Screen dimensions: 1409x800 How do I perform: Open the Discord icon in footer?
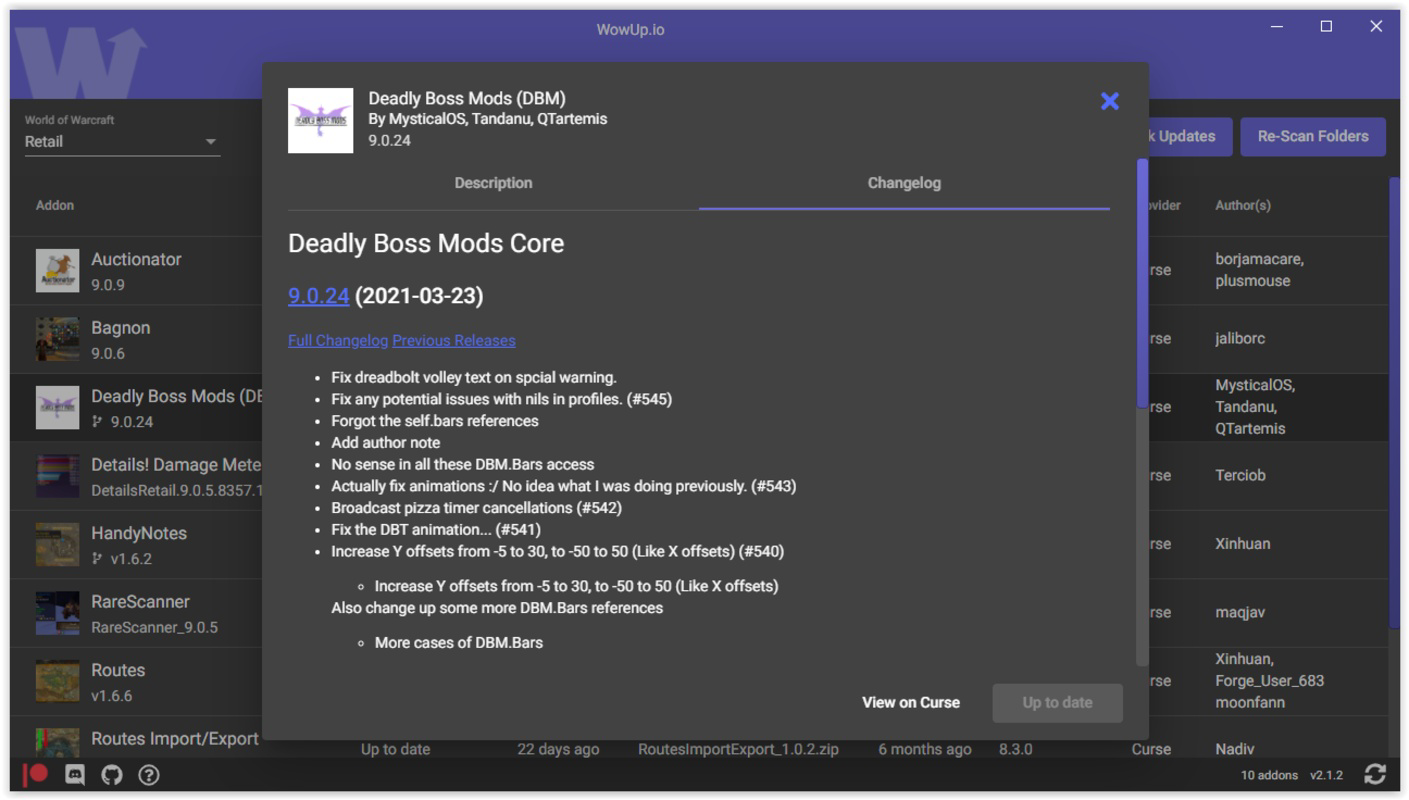click(x=75, y=775)
